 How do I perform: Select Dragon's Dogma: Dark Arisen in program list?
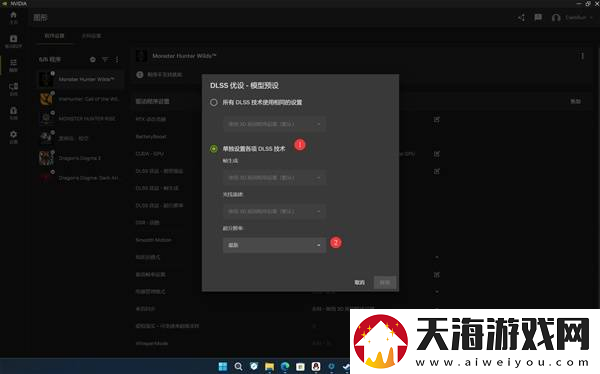point(80,178)
